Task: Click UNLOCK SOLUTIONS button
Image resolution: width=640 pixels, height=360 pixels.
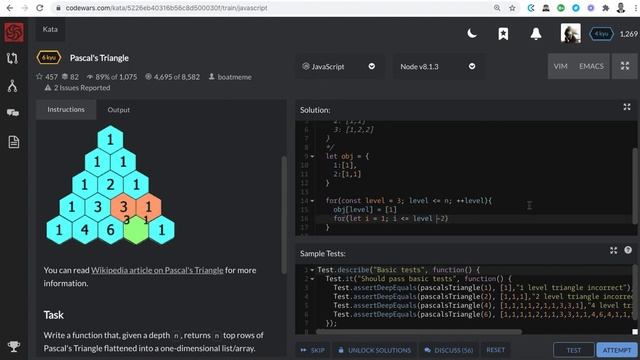Action: coord(374,350)
